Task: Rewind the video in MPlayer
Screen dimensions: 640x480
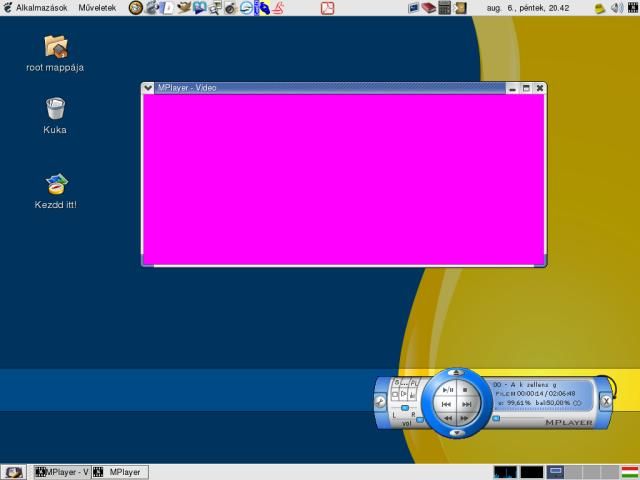Action: coord(448,418)
